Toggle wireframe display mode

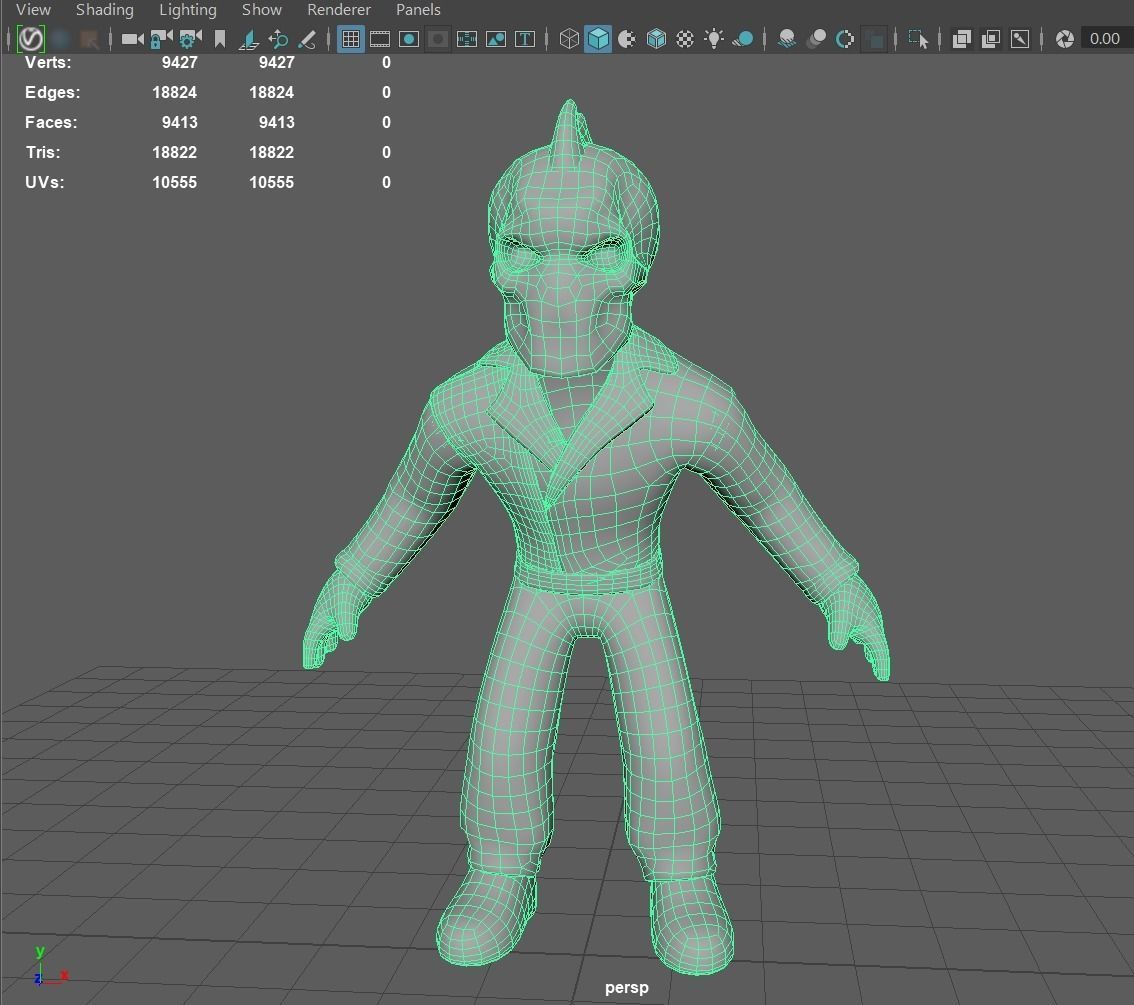pyautogui.click(x=568, y=38)
